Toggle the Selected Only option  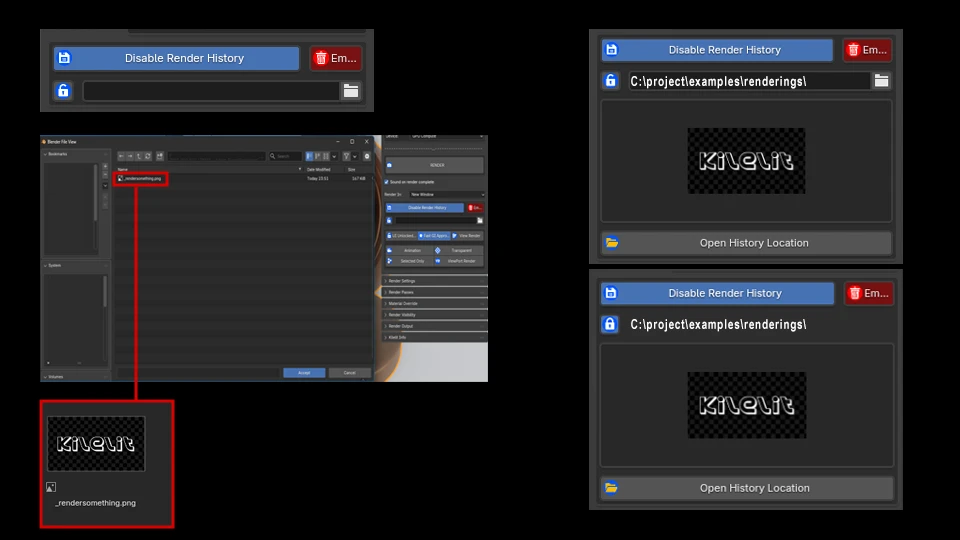(x=409, y=261)
